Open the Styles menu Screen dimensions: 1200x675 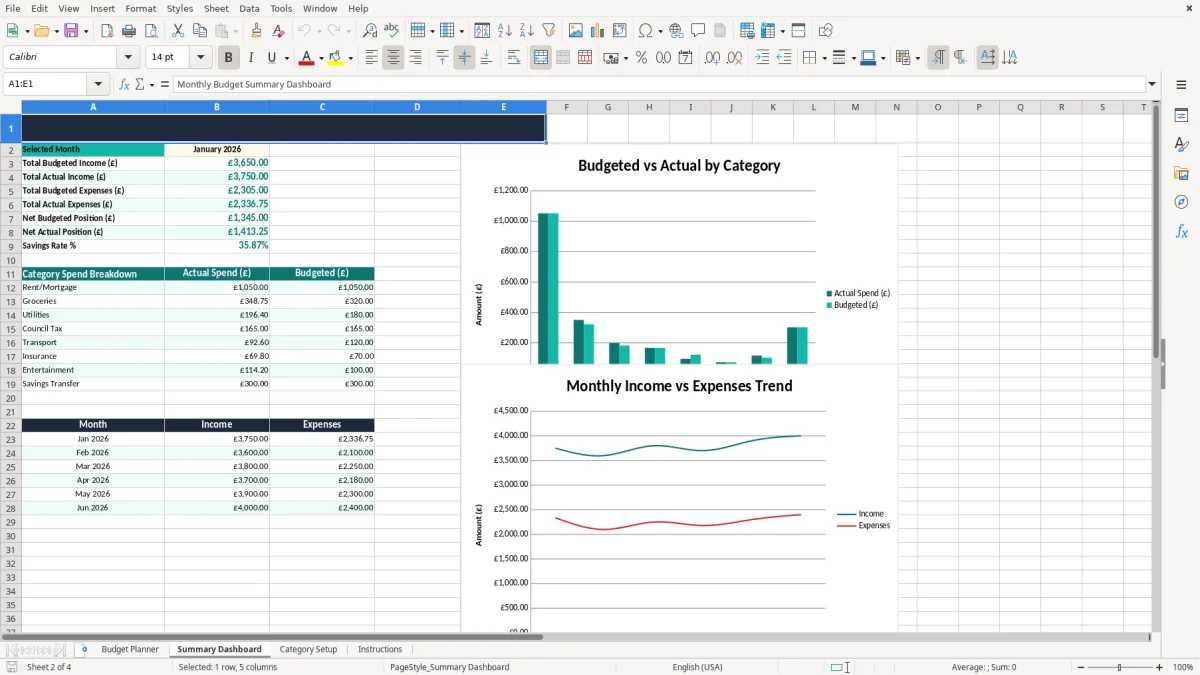point(180,8)
